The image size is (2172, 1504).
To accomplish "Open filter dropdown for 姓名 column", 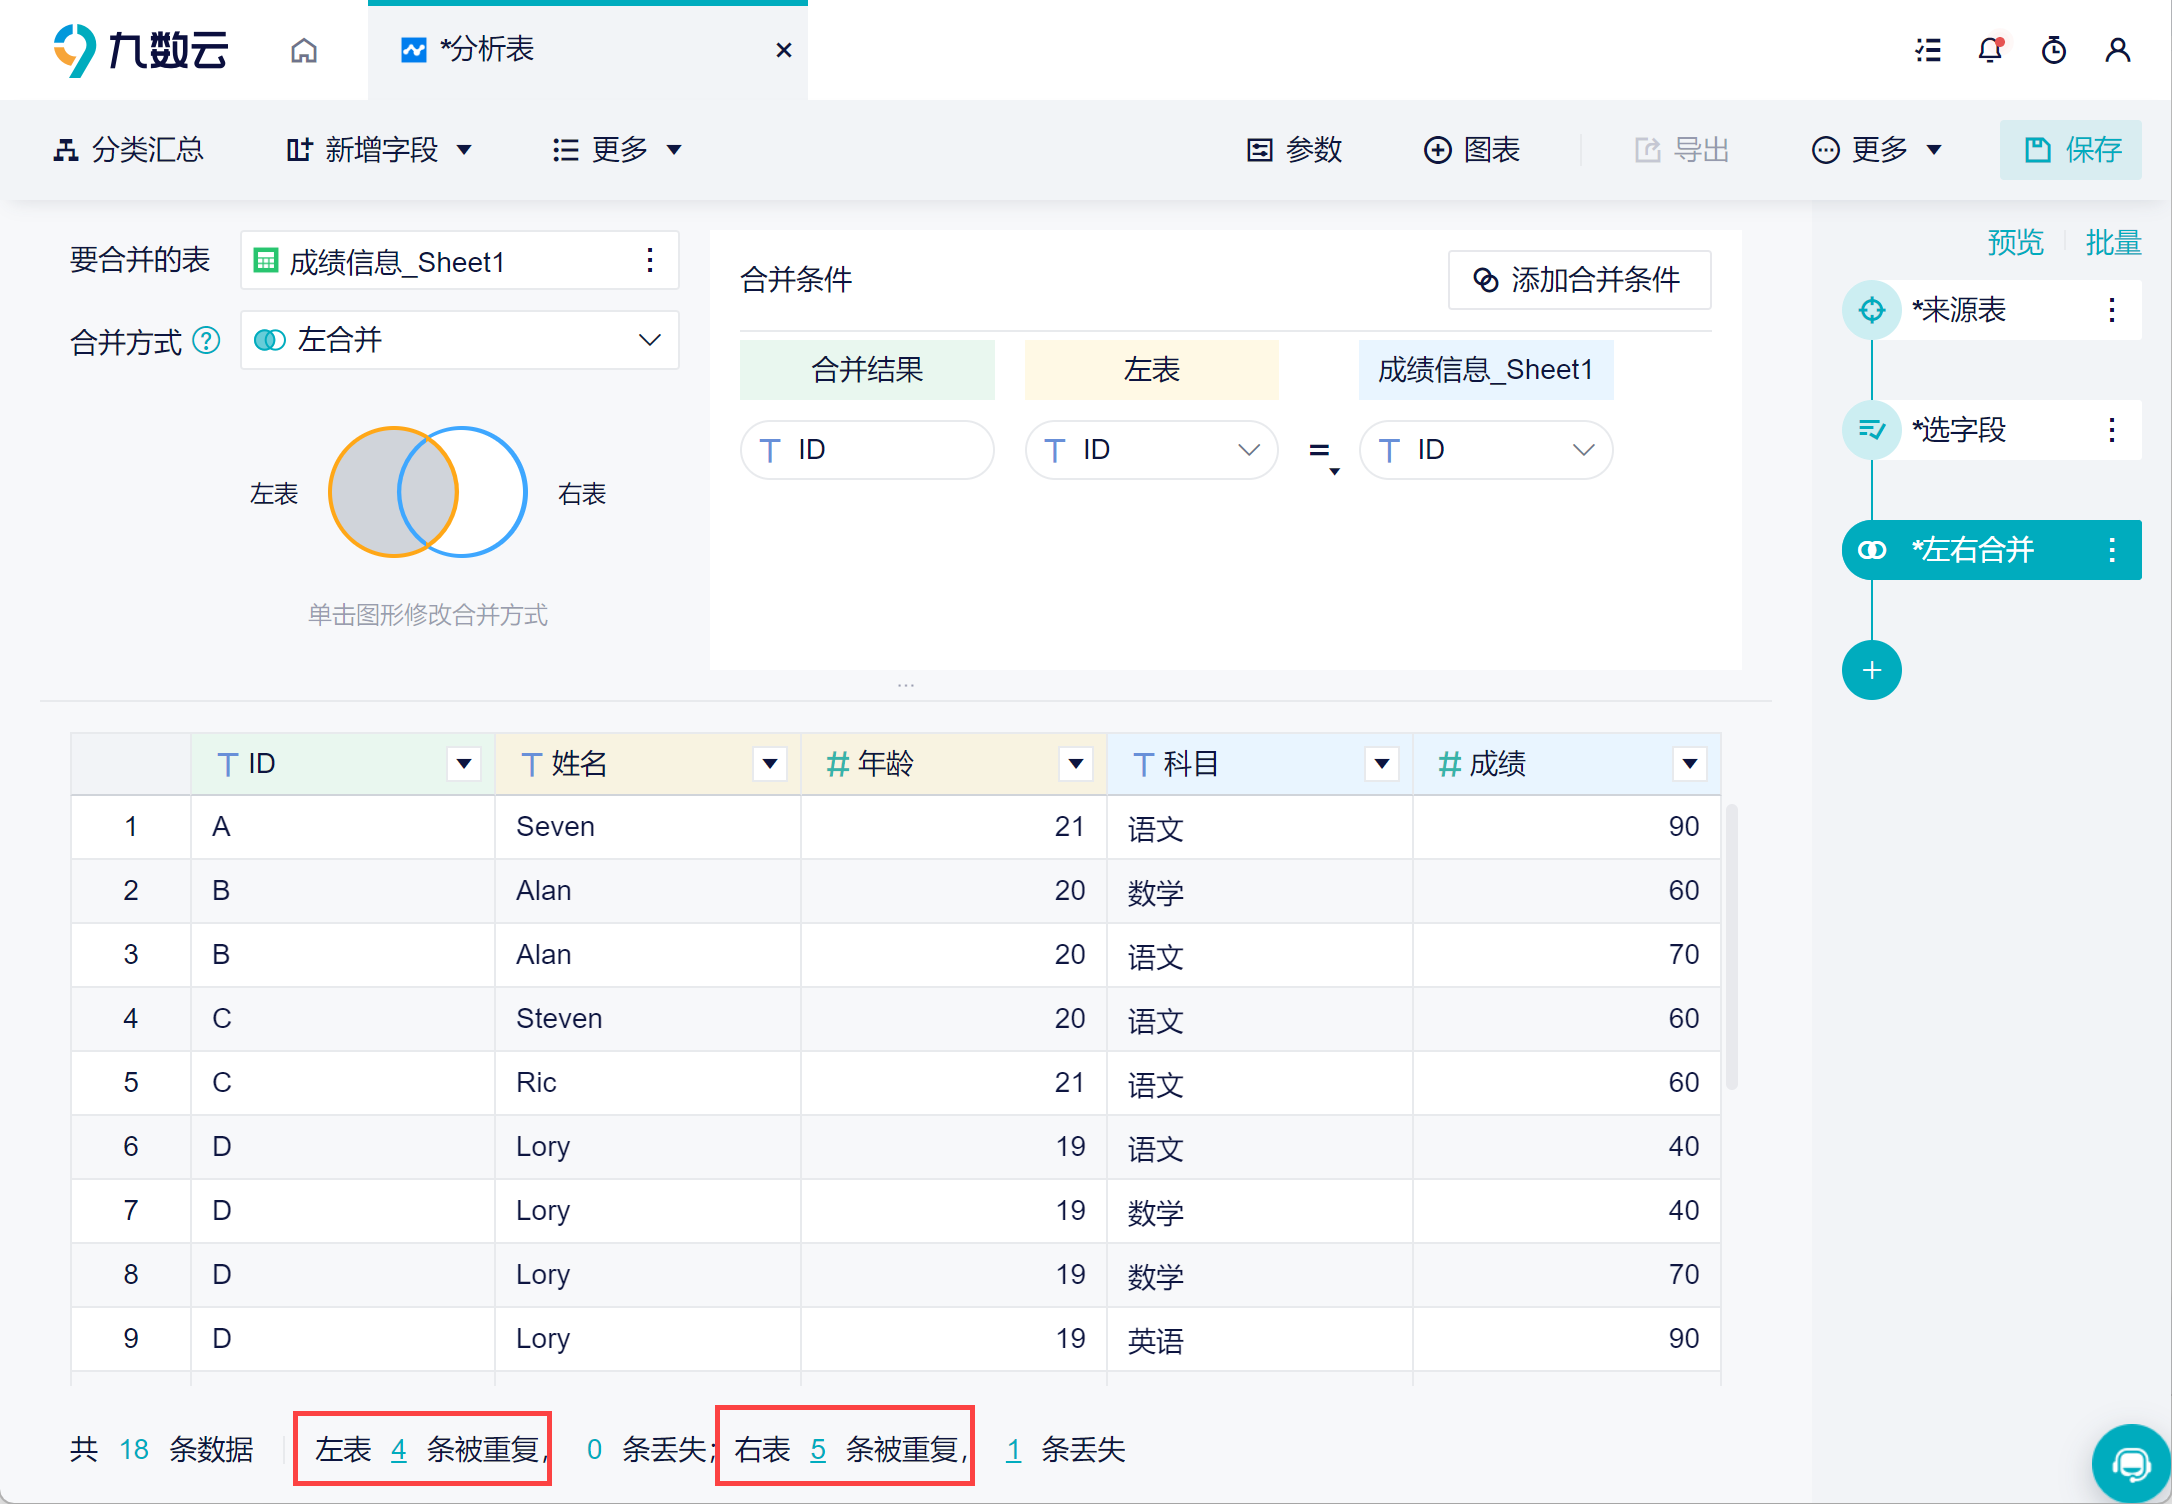I will point(769,764).
